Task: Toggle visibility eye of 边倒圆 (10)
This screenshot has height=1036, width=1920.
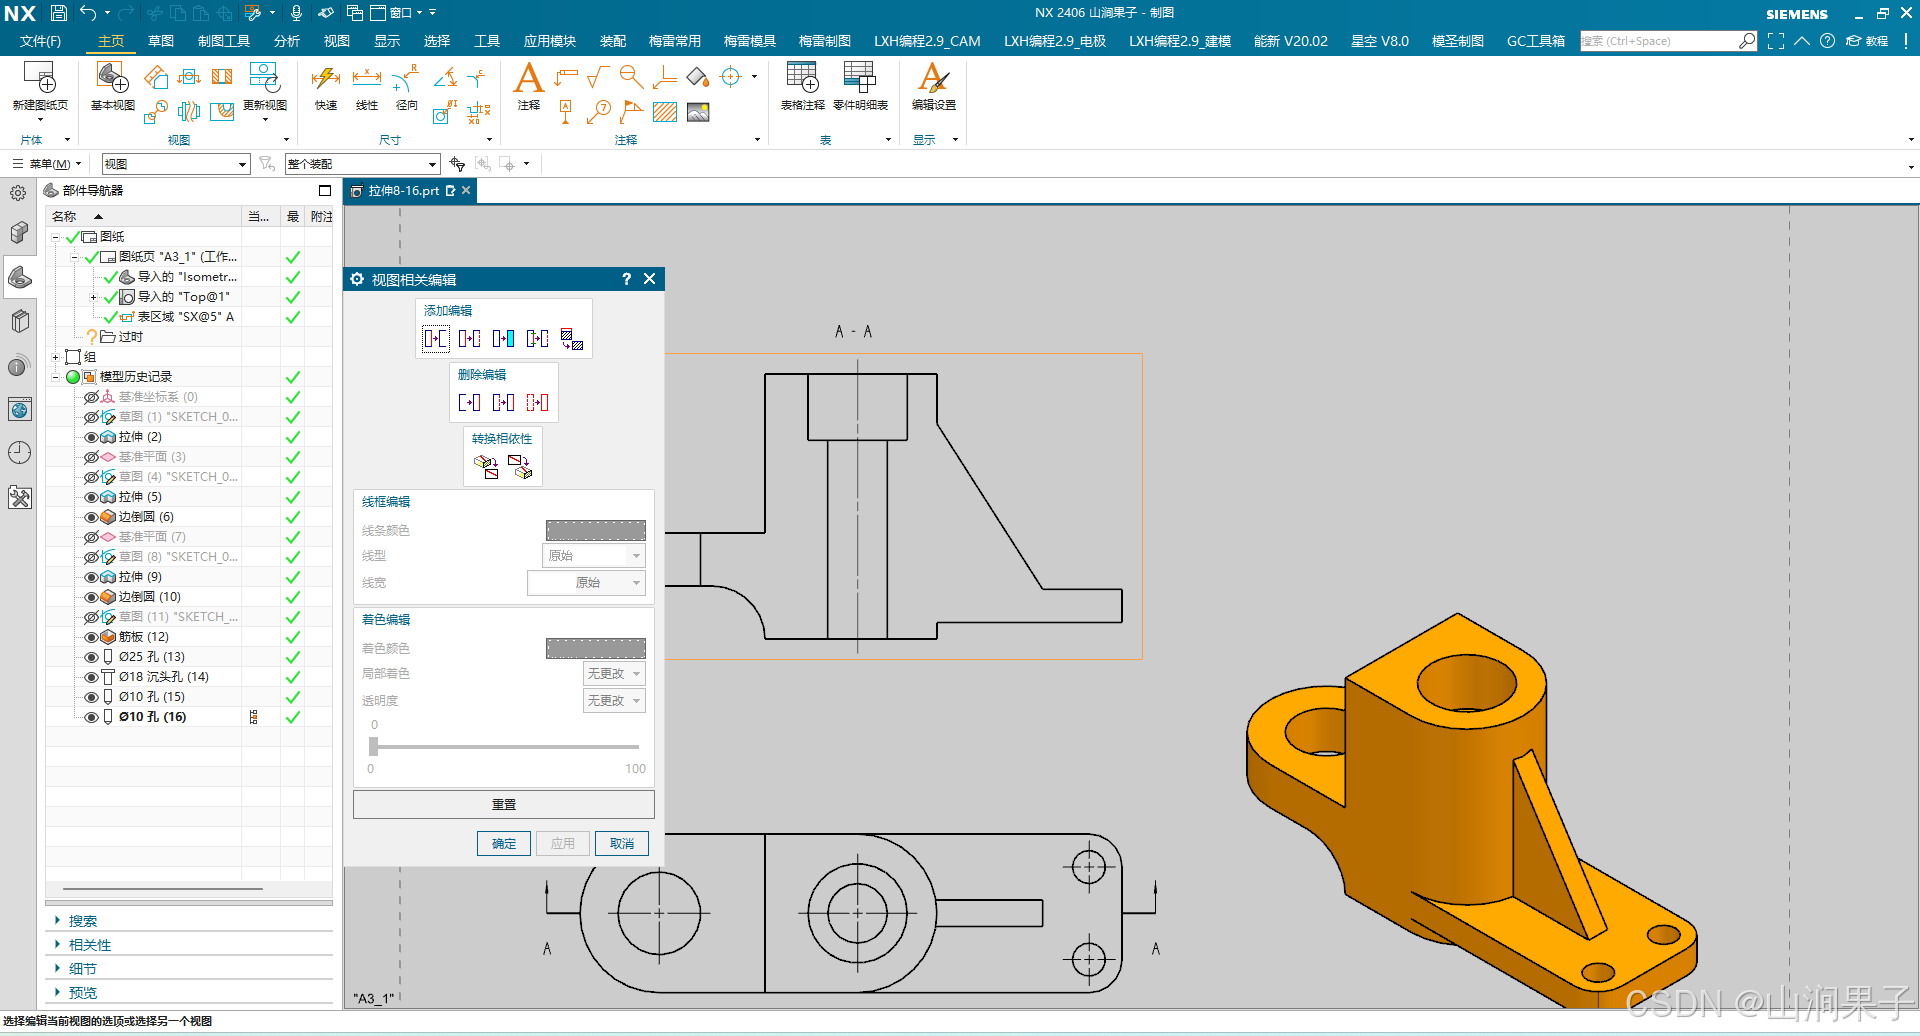Action: point(91,597)
